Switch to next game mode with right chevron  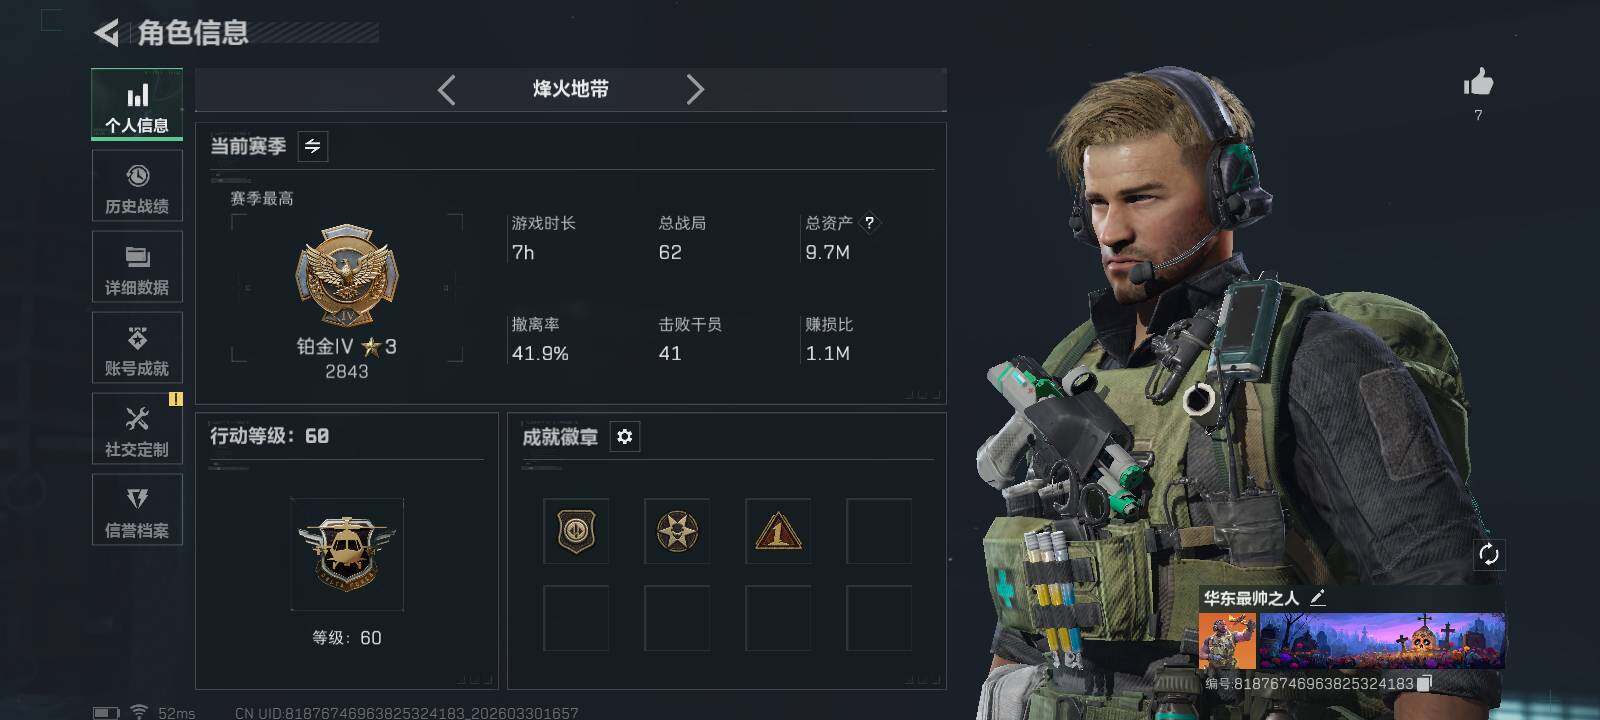point(695,90)
